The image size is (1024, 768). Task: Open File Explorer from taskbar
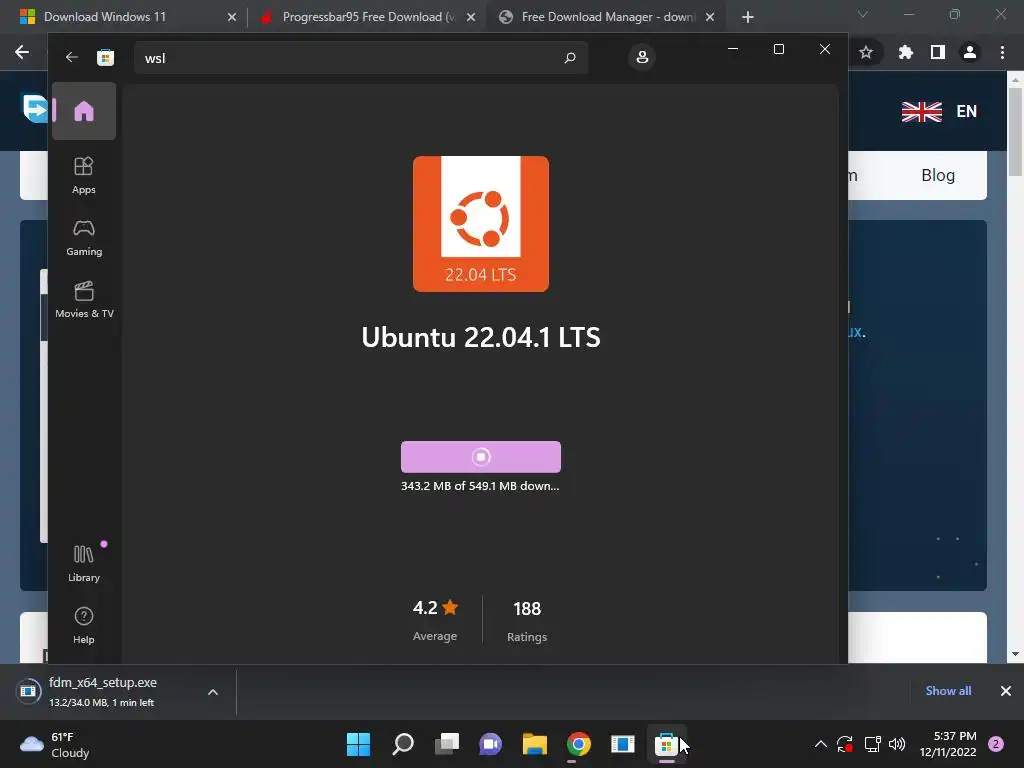click(x=534, y=744)
